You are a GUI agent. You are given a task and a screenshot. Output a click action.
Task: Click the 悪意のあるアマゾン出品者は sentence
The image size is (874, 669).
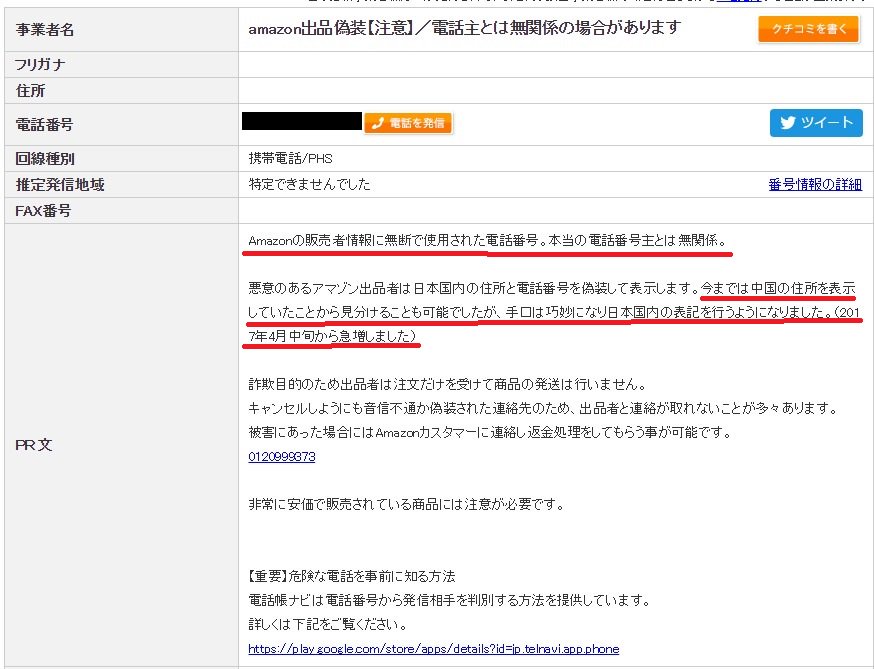point(473,288)
